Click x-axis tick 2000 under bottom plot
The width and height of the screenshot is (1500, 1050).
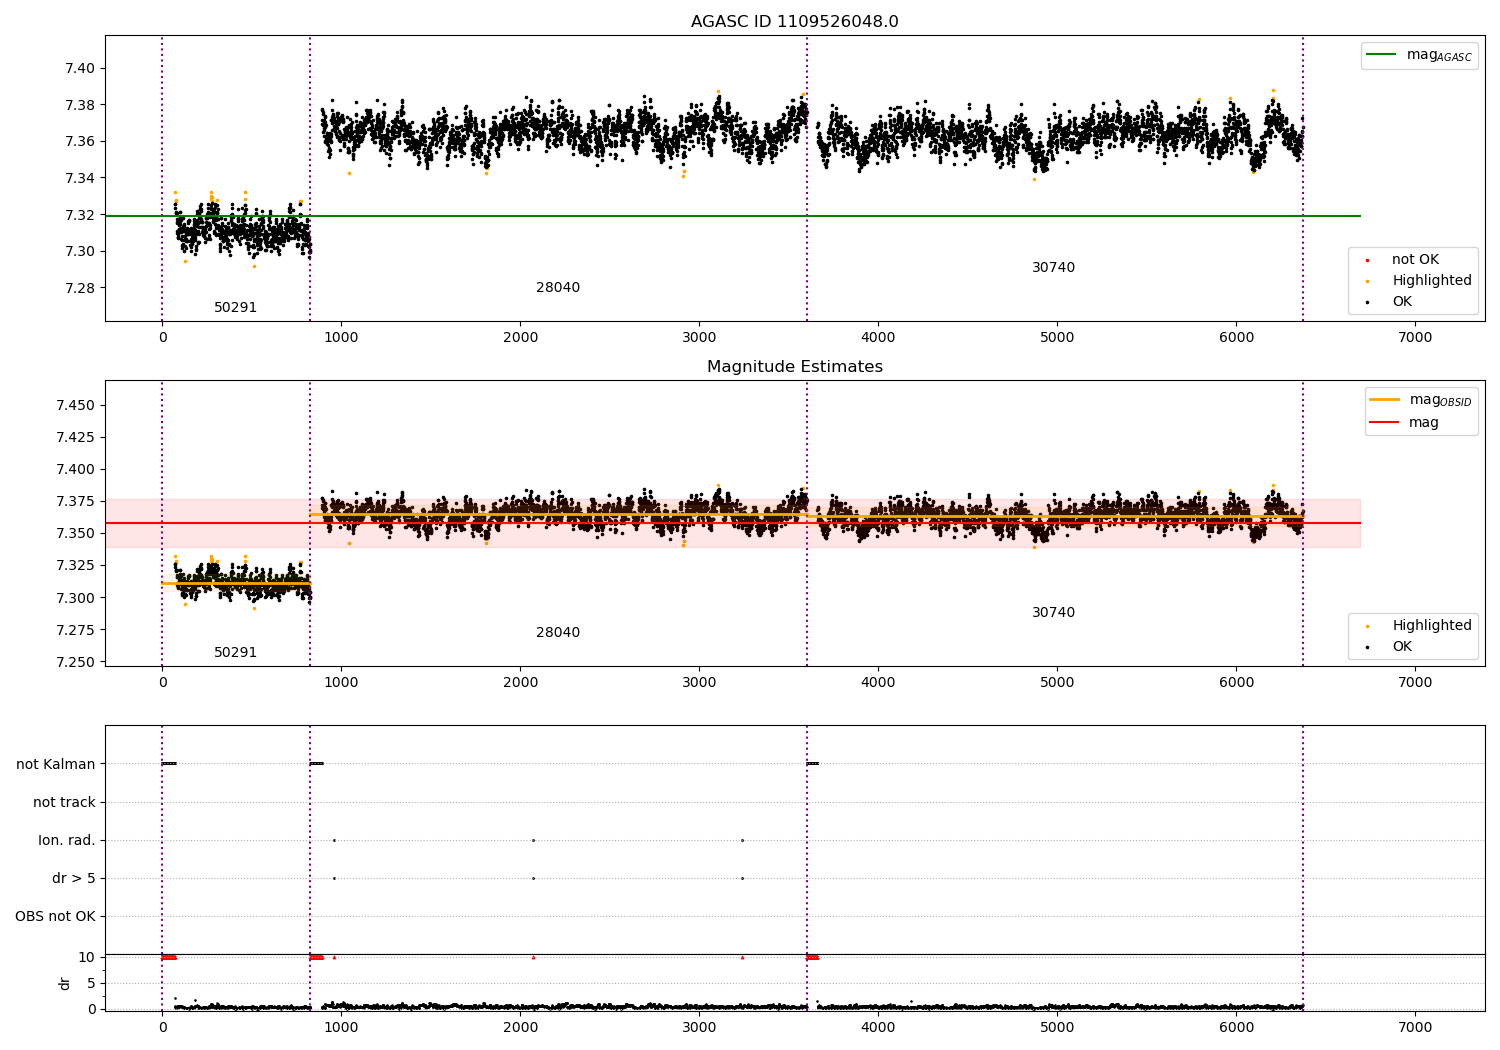pyautogui.click(x=520, y=1027)
